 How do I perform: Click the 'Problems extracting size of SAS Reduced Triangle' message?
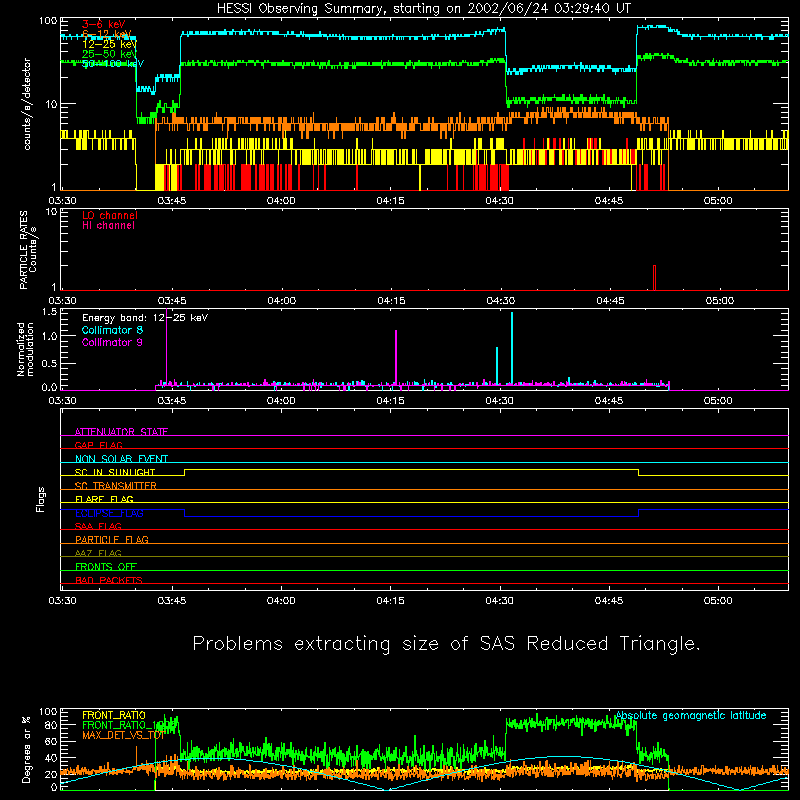[x=446, y=644]
